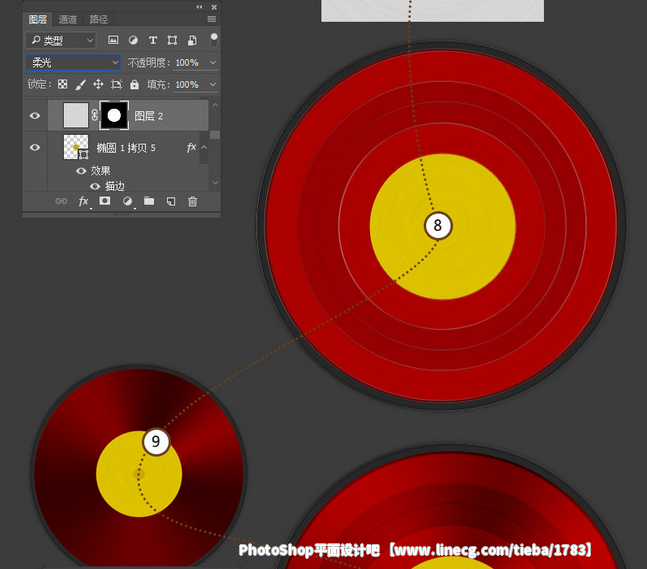
Task: Open the 类型 filter dropdown
Action: coord(61,40)
